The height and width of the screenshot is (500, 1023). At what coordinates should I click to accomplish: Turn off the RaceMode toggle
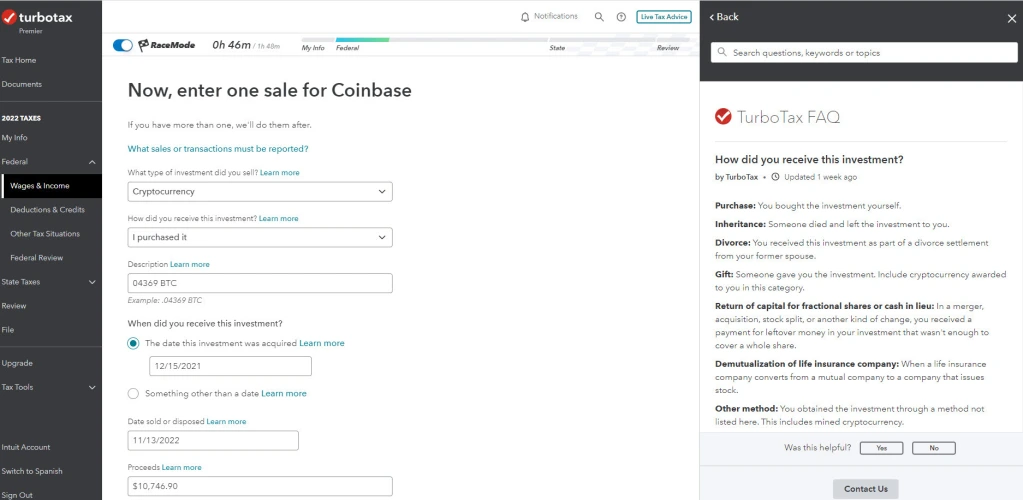123,45
